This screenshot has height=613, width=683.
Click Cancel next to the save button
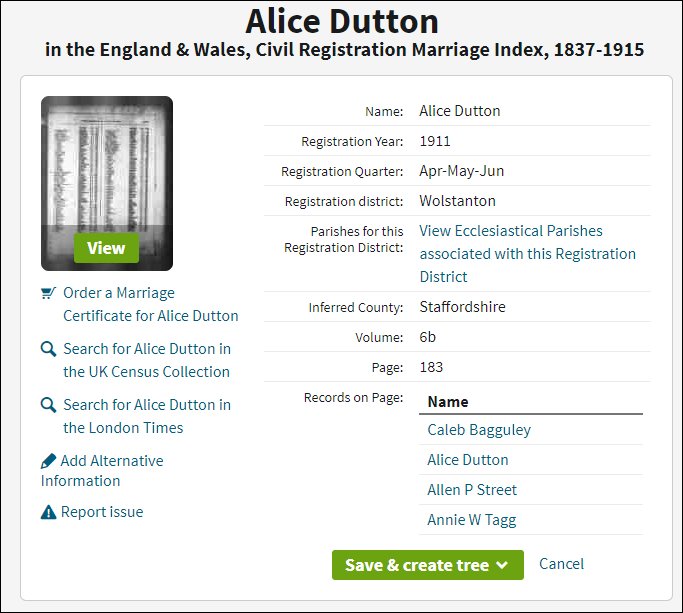[561, 564]
